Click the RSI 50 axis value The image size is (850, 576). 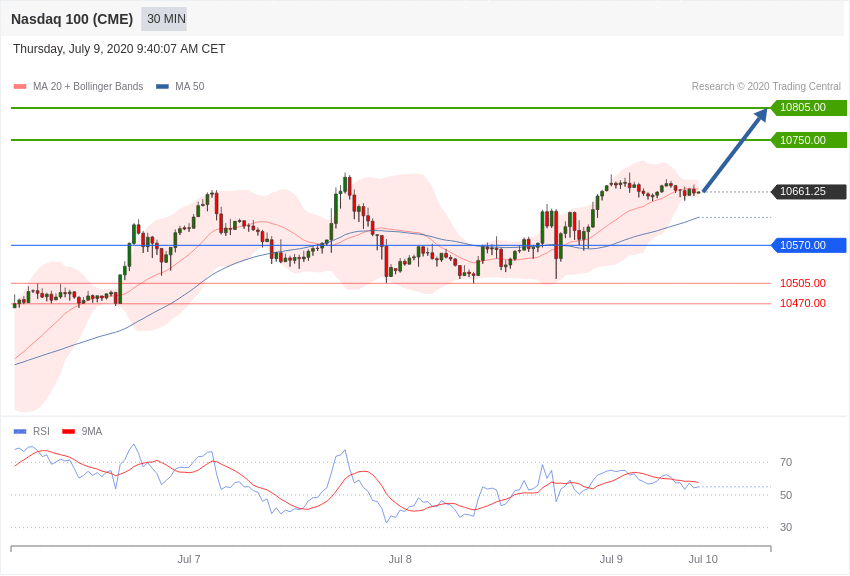tap(786, 495)
